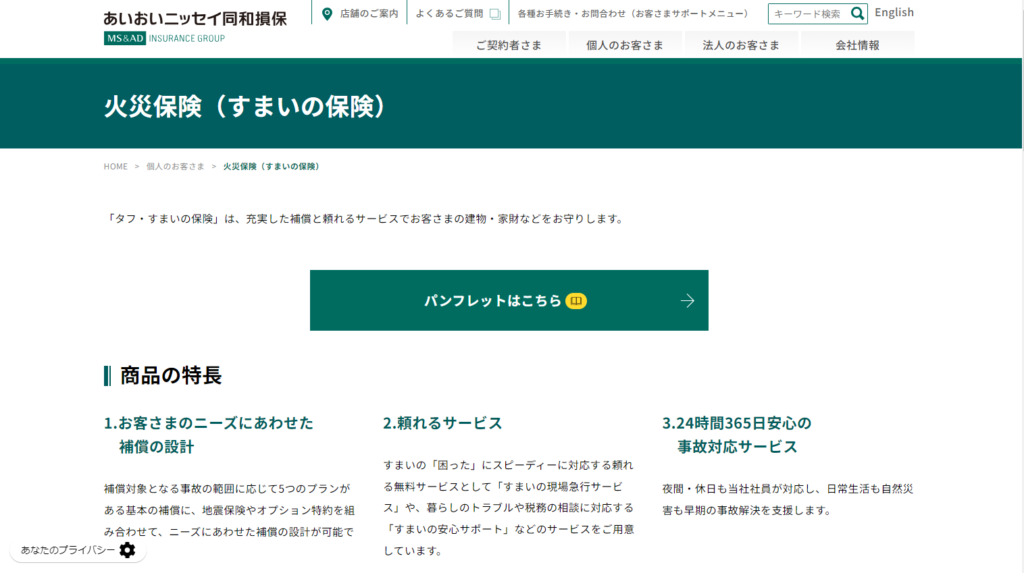Click the external window icon beside よくあるご質問

pos(495,14)
